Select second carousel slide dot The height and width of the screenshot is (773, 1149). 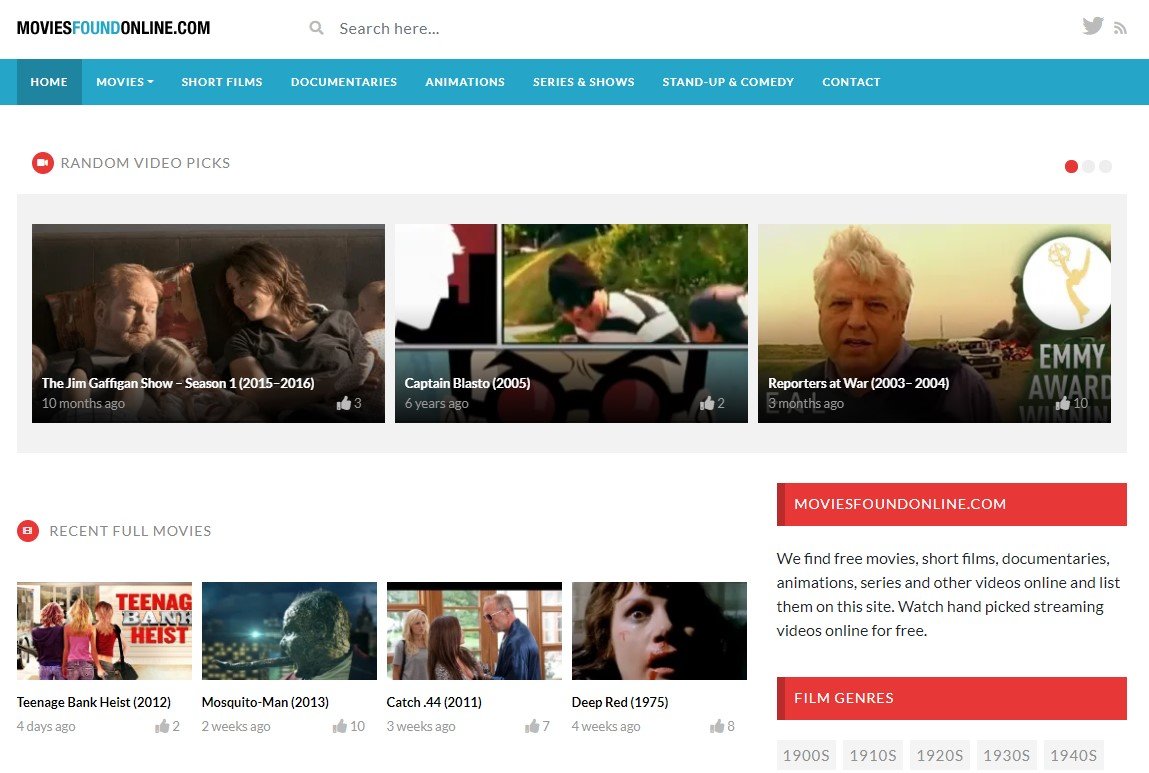1088,166
